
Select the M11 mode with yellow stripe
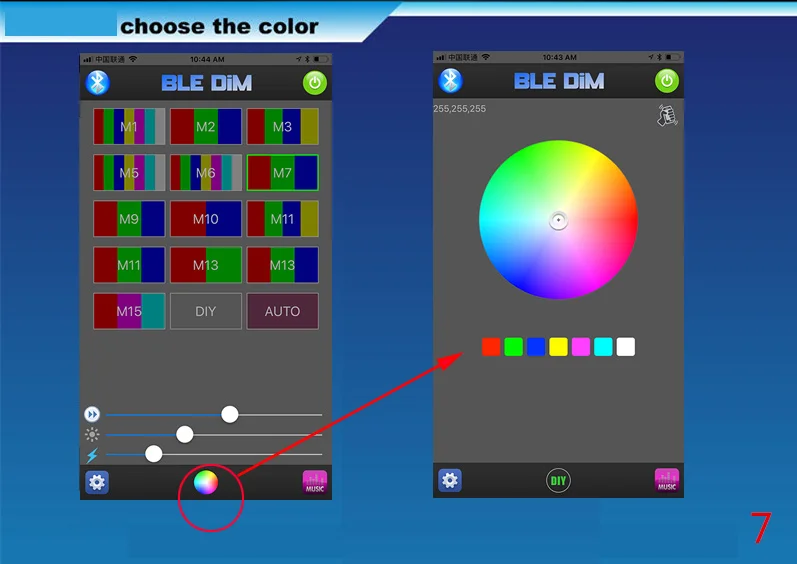283,219
